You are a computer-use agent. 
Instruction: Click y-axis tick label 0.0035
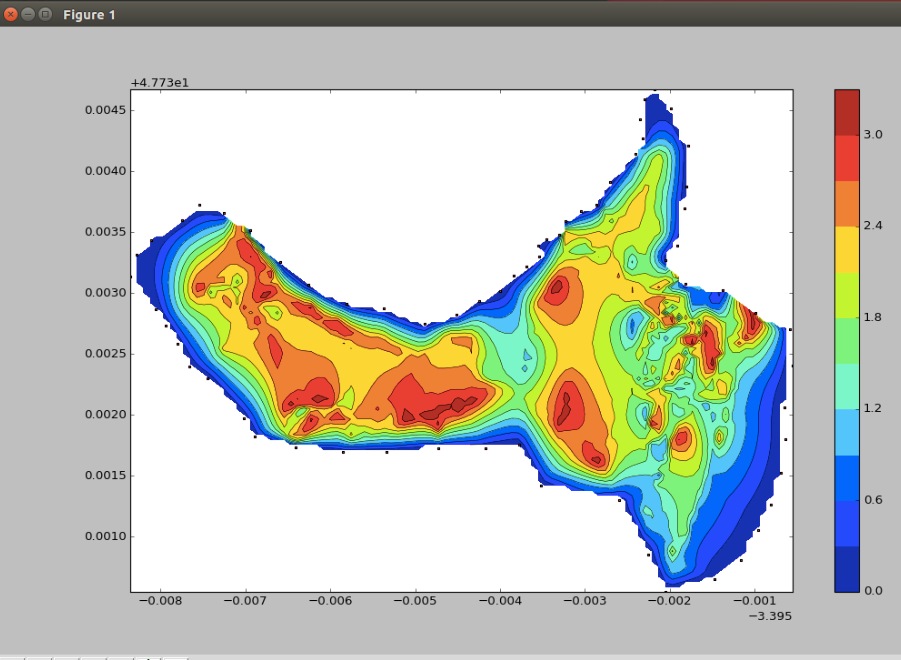click(105, 231)
